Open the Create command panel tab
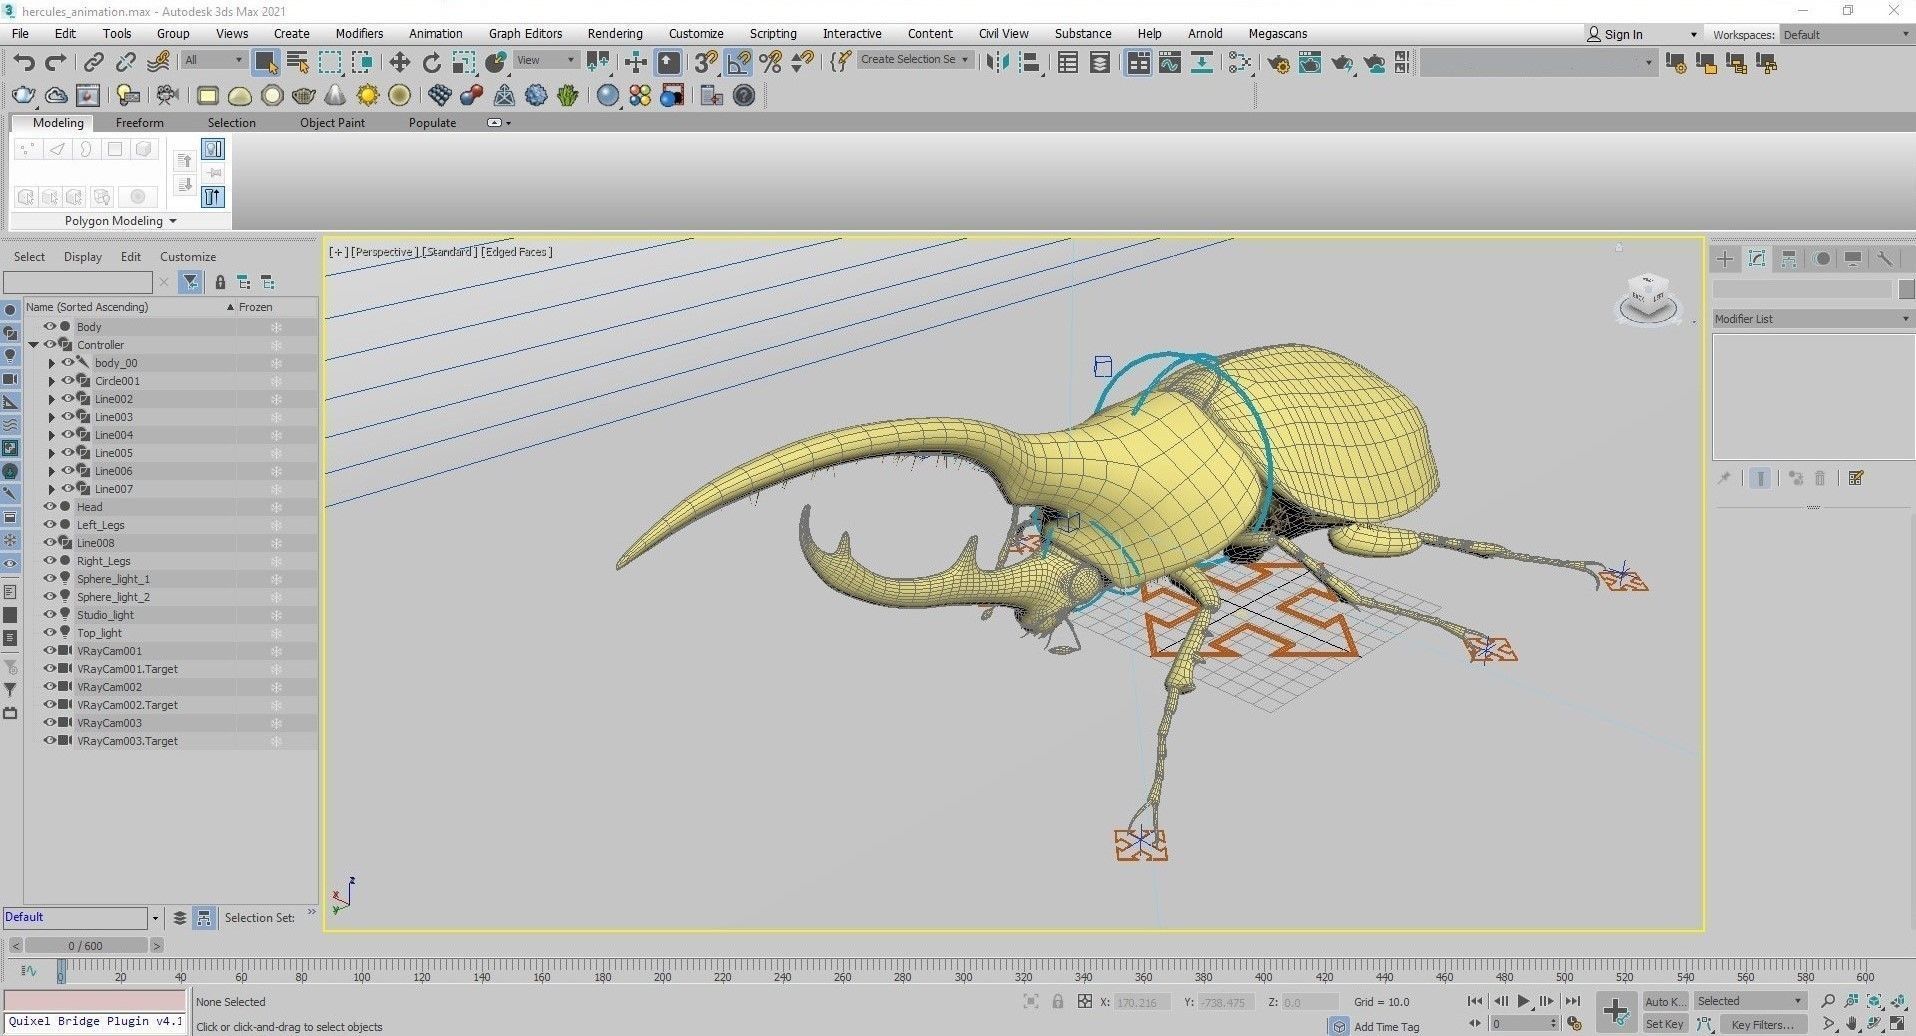The height and width of the screenshot is (1036, 1916). click(x=1725, y=259)
